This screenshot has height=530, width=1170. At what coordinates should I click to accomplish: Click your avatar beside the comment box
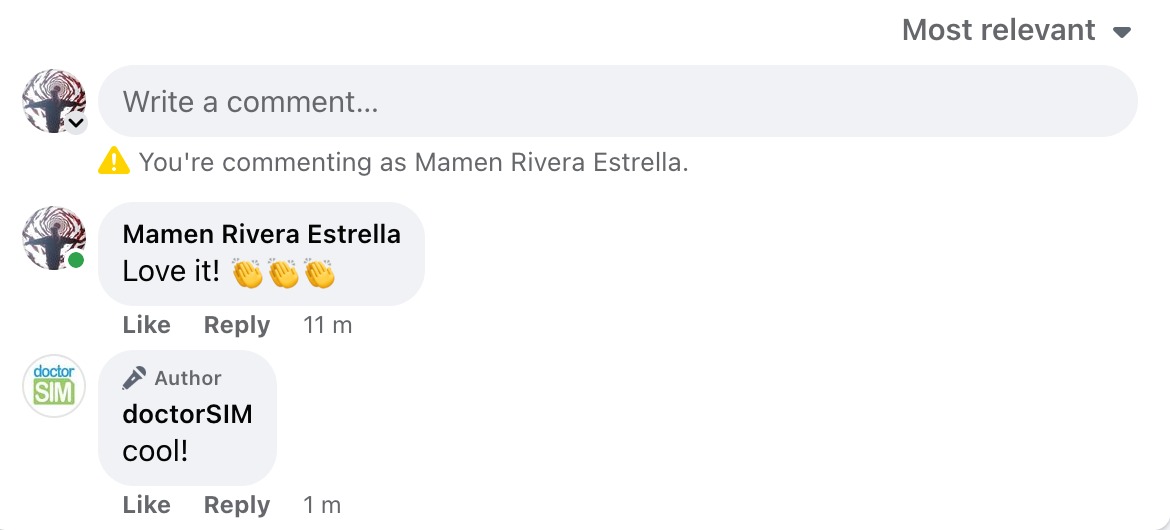pyautogui.click(x=52, y=98)
